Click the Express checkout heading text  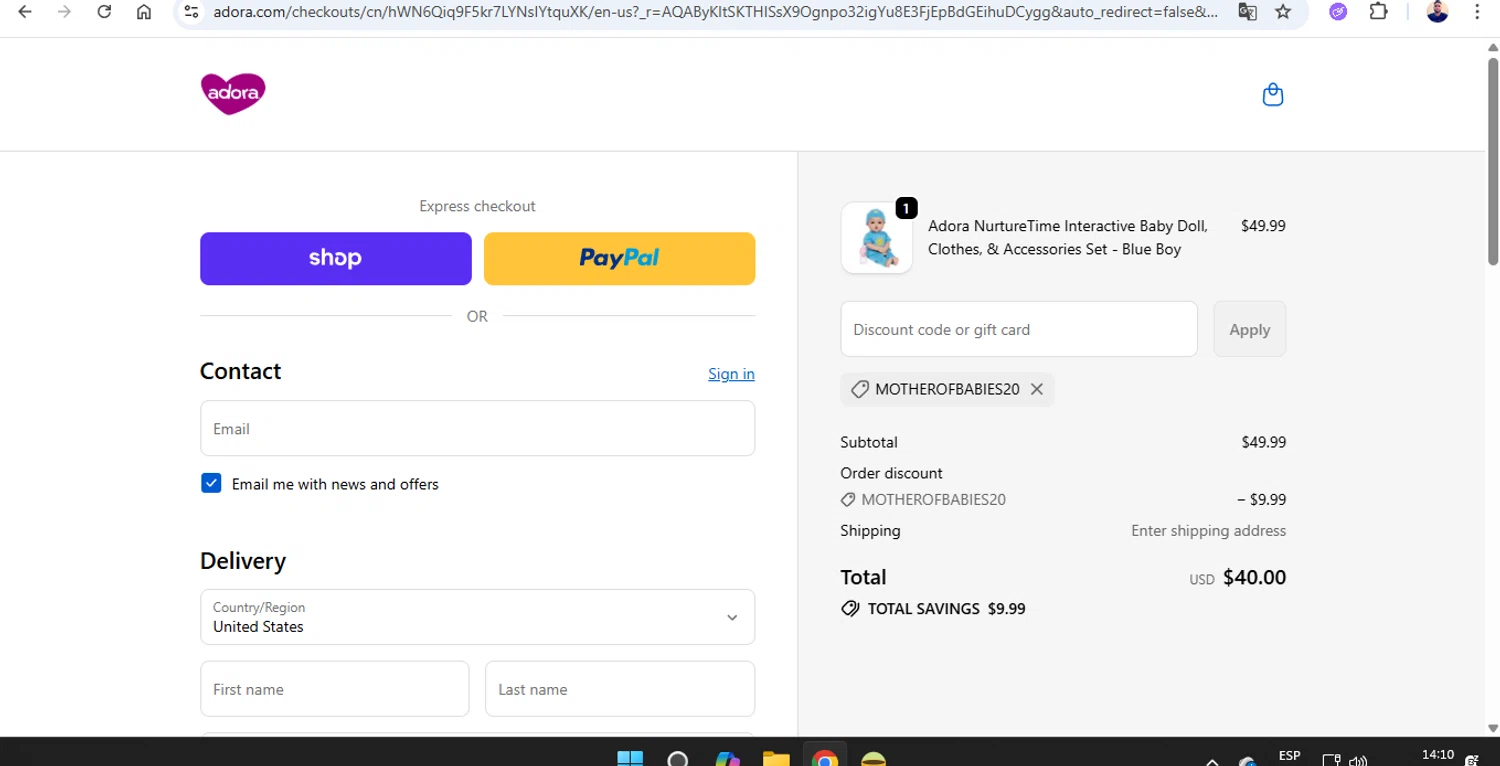coord(477,206)
